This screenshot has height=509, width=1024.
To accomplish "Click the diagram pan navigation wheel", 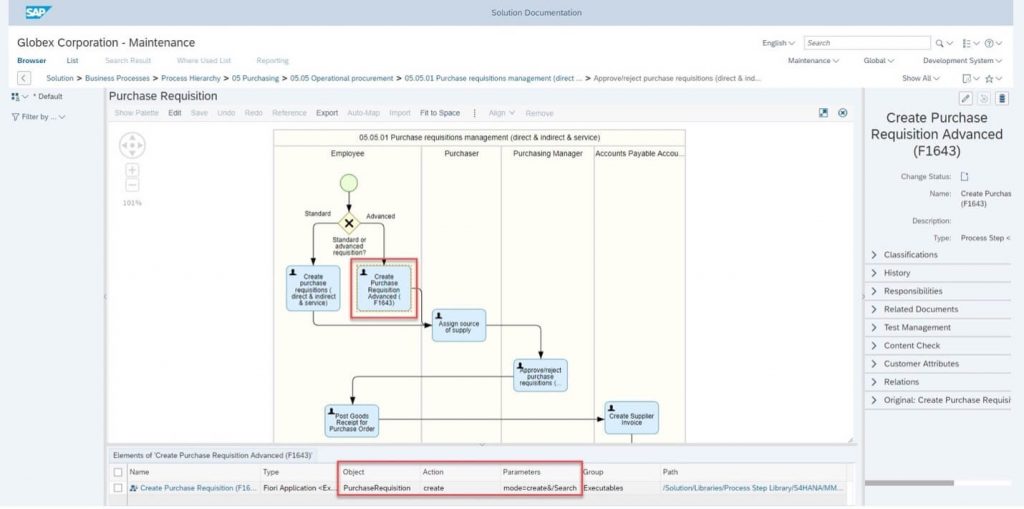I will (x=132, y=145).
